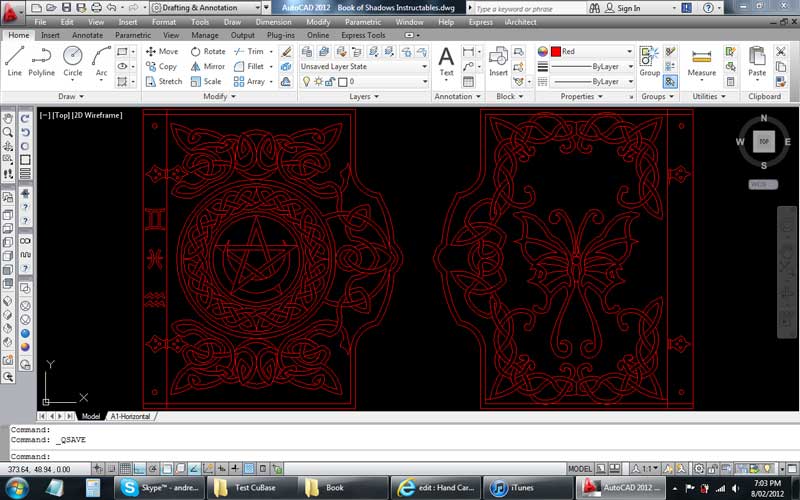800x500 pixels.
Task: Select the Line drawing tool
Action: (x=14, y=61)
